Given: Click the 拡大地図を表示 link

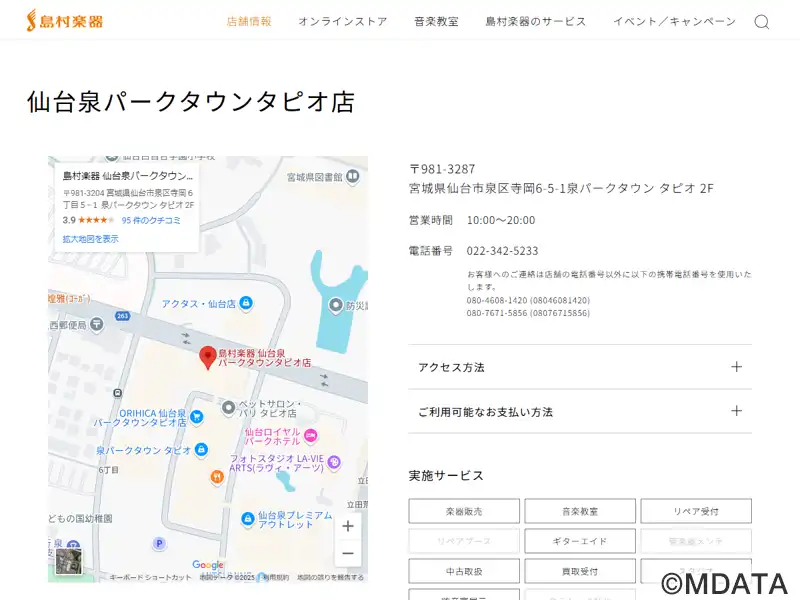Looking at the screenshot, I should (90, 239).
